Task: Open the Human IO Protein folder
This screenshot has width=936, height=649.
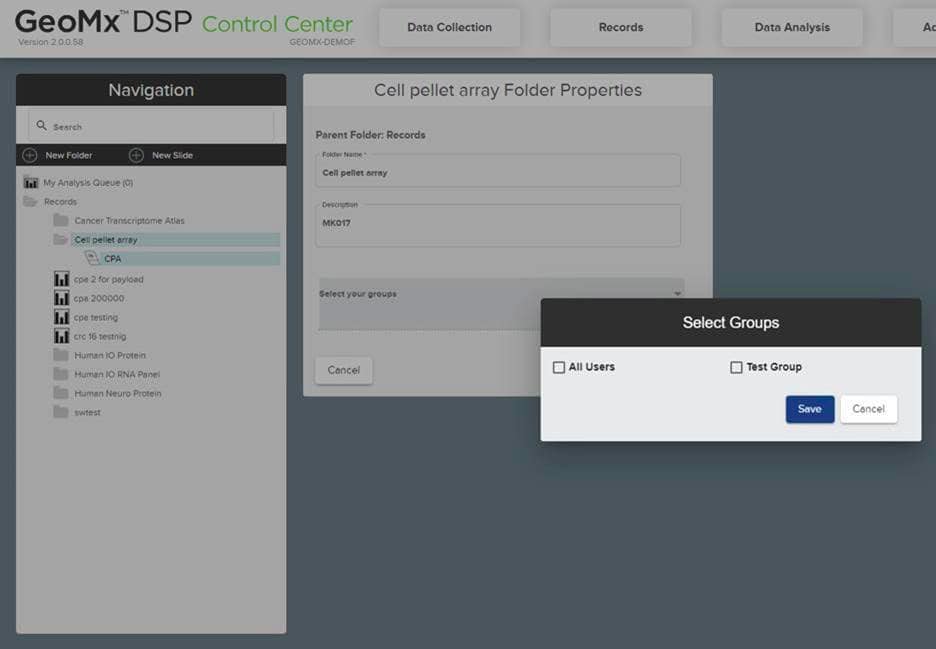Action: click(x=61, y=355)
